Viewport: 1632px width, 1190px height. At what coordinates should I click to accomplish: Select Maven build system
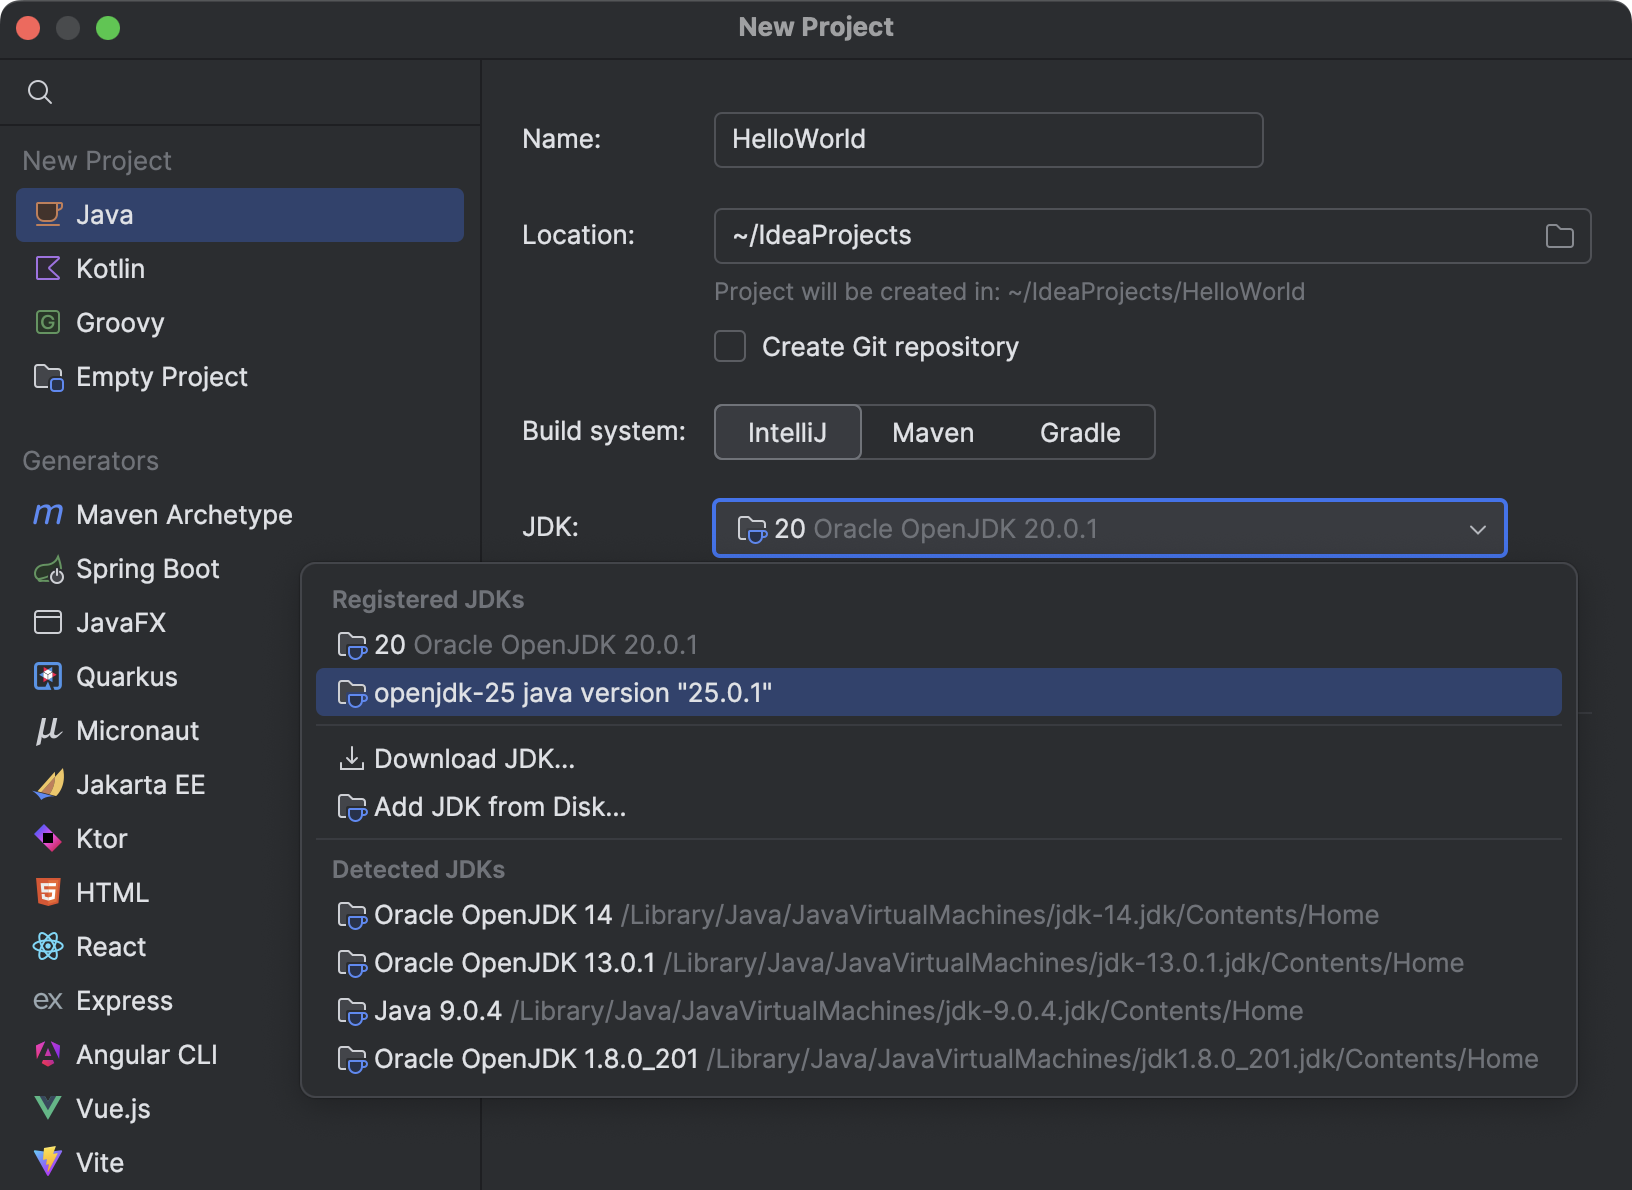point(933,432)
